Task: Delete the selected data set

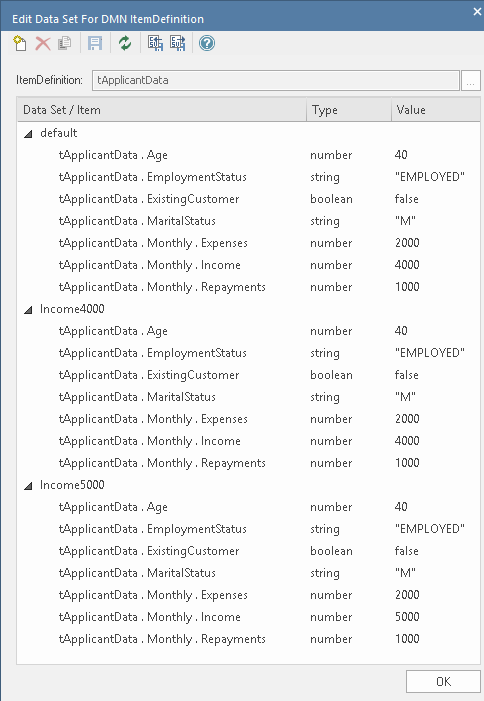Action: [x=43, y=43]
